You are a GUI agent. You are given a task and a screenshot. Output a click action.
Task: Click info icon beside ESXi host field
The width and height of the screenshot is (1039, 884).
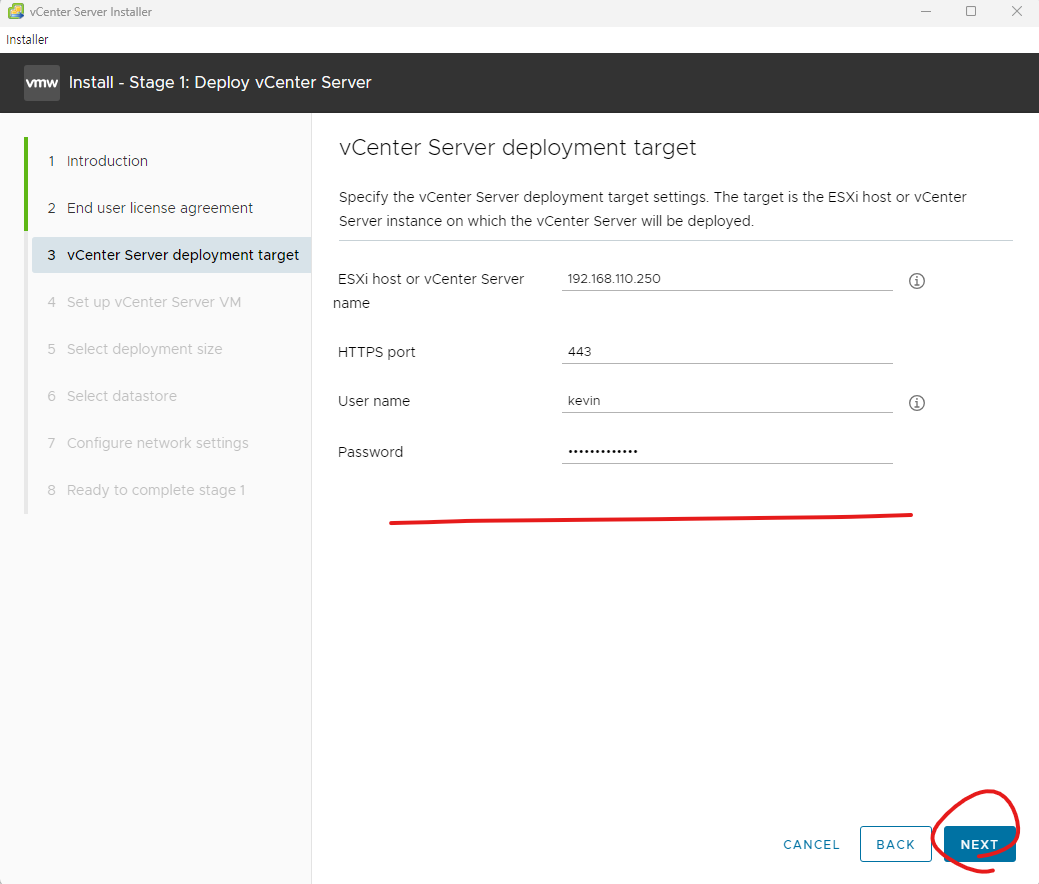tap(916, 281)
